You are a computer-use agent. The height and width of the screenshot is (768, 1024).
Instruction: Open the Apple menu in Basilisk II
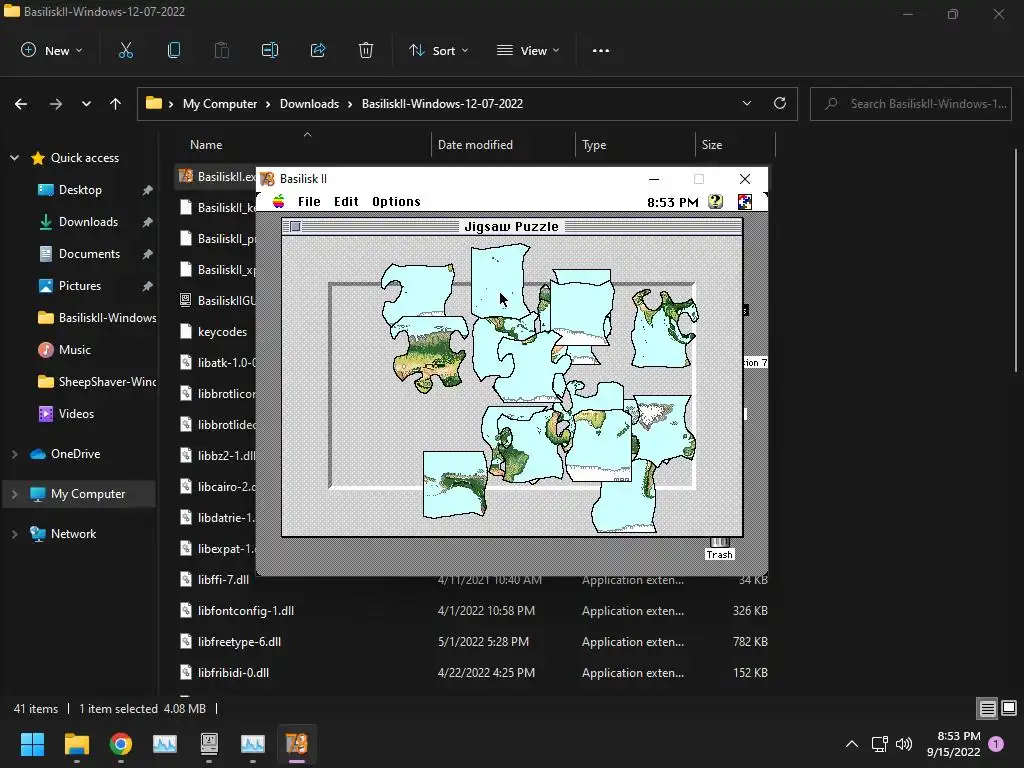279,201
